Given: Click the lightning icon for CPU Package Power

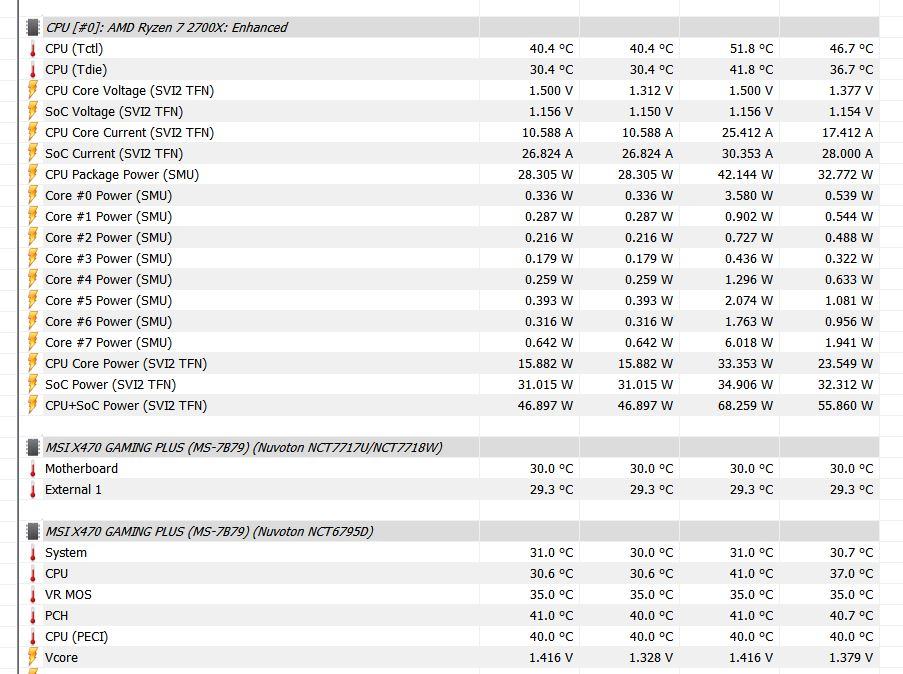Looking at the screenshot, I should [32, 174].
